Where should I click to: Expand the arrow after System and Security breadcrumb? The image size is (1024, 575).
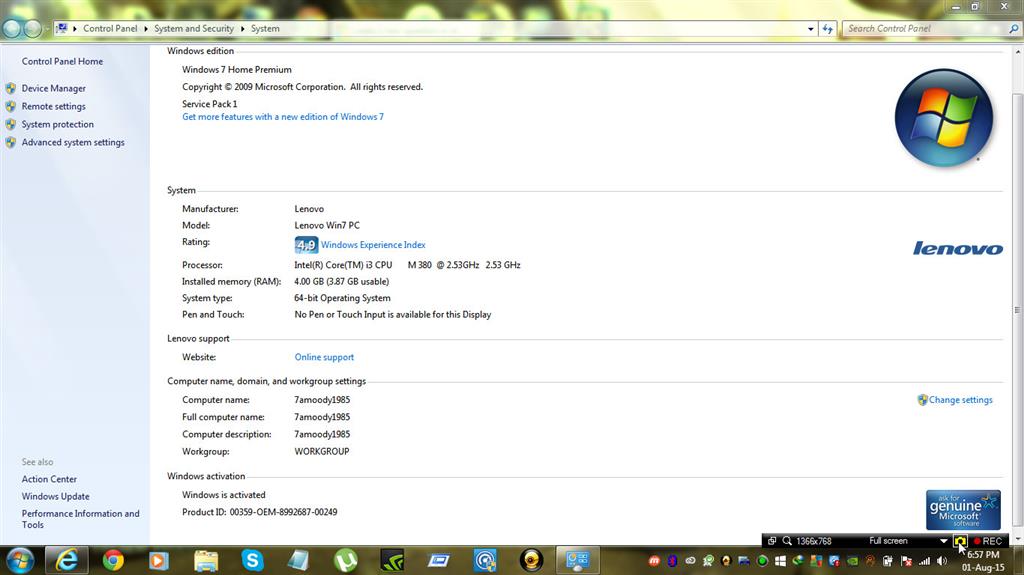pos(242,29)
